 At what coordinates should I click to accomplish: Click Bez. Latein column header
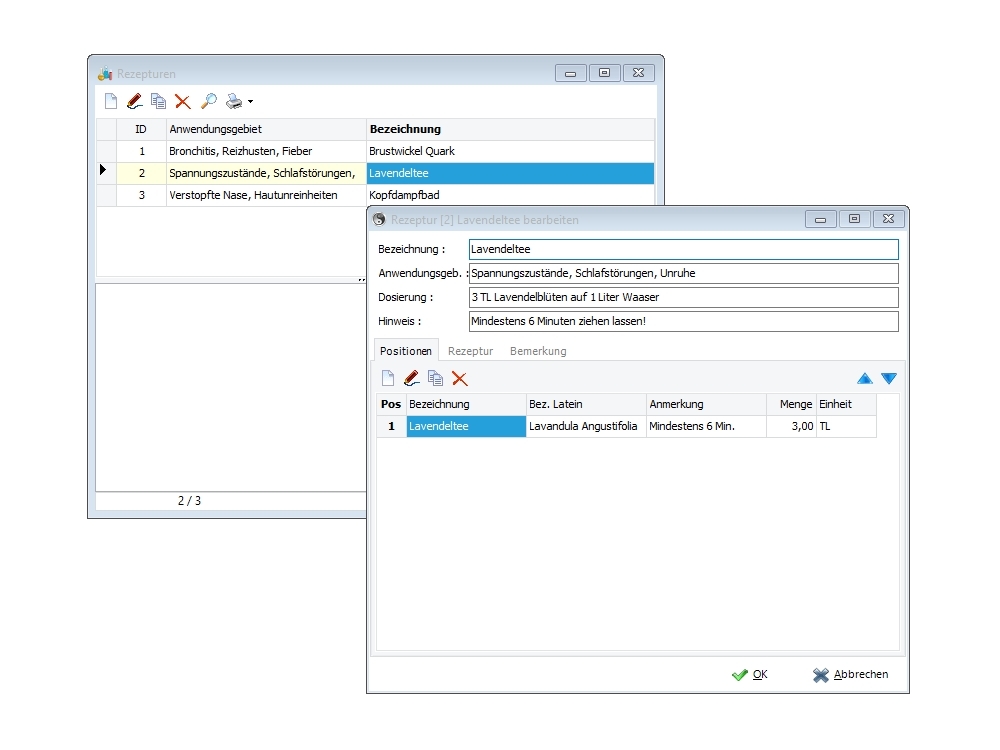click(x=586, y=404)
